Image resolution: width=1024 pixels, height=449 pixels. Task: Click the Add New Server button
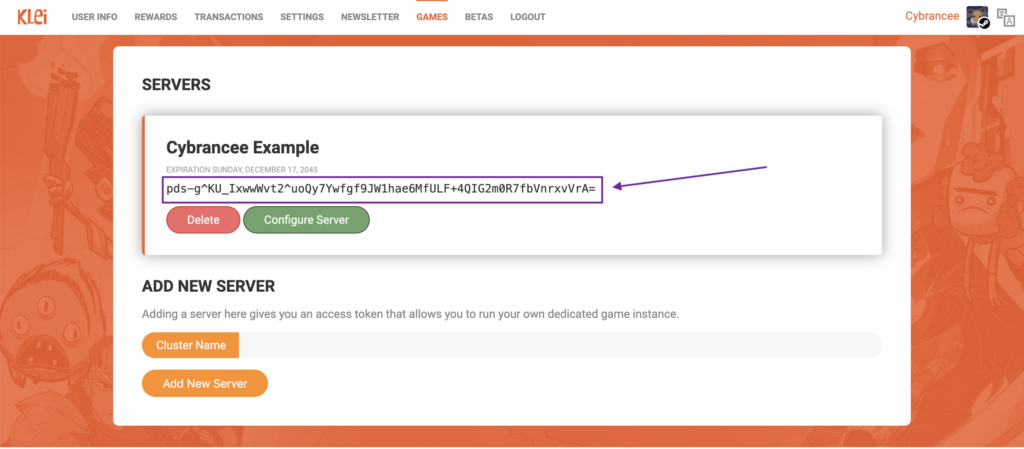(204, 384)
